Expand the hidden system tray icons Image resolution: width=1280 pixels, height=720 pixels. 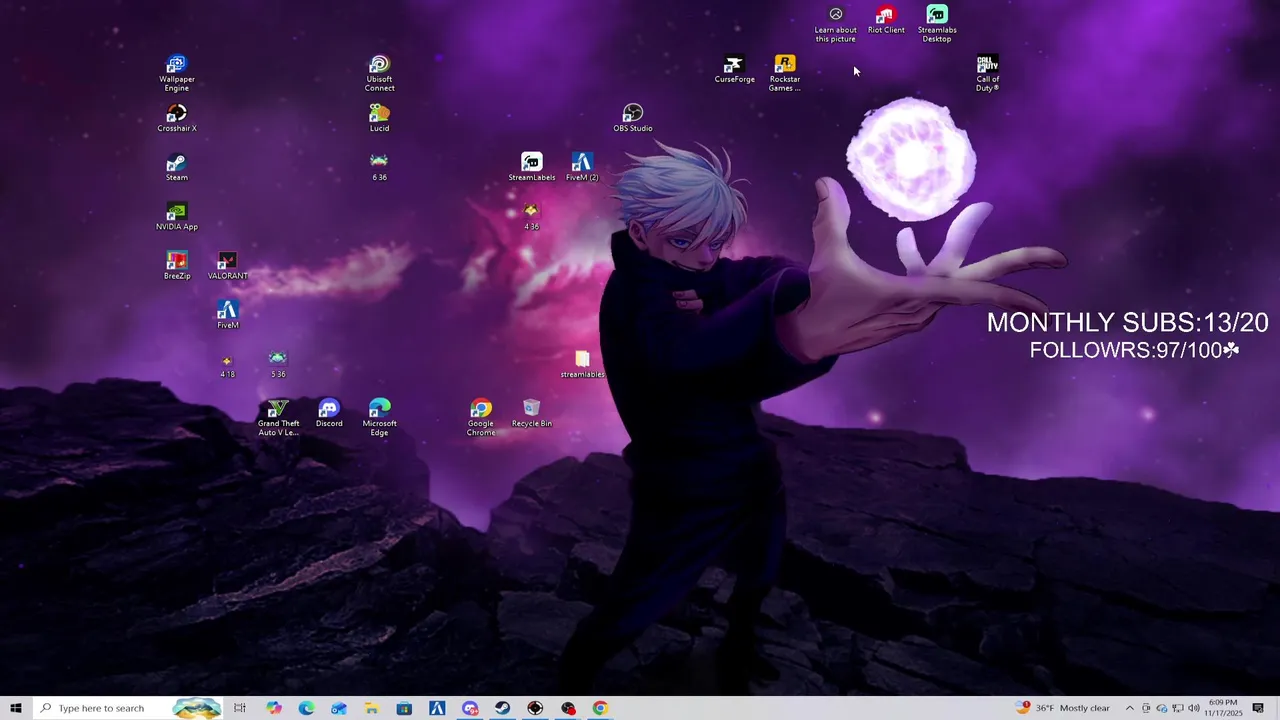pos(1130,708)
